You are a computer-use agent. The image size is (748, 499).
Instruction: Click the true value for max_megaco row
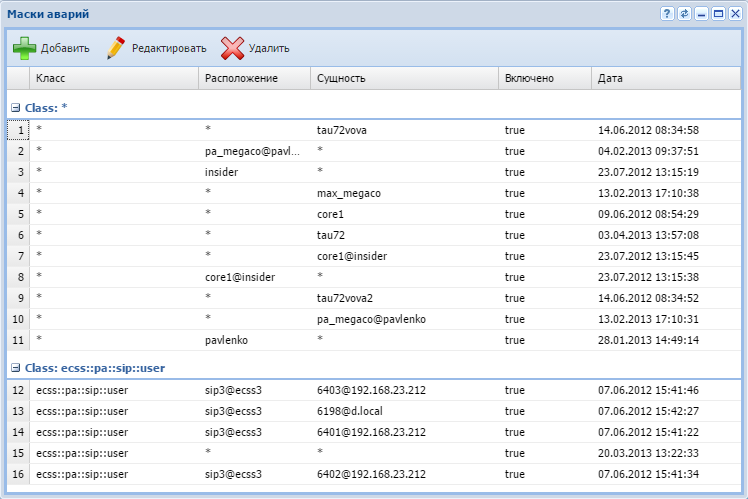pyautogui.click(x=515, y=193)
